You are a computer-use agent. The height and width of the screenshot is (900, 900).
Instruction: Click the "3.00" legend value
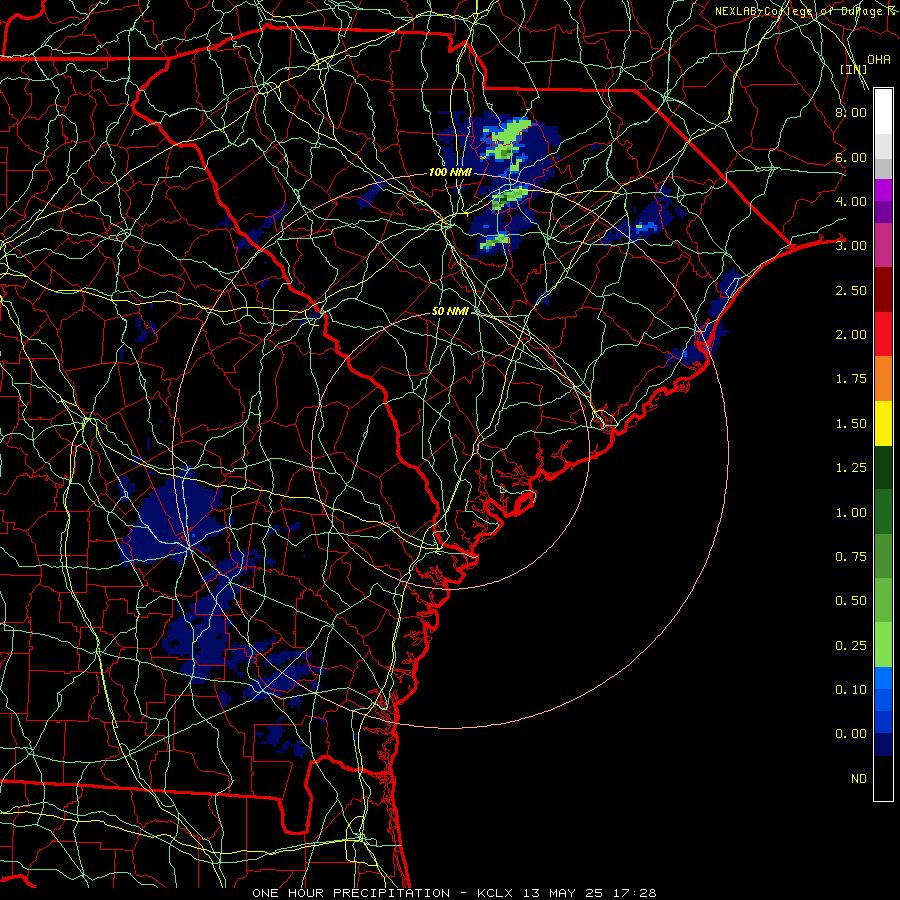tap(851, 246)
